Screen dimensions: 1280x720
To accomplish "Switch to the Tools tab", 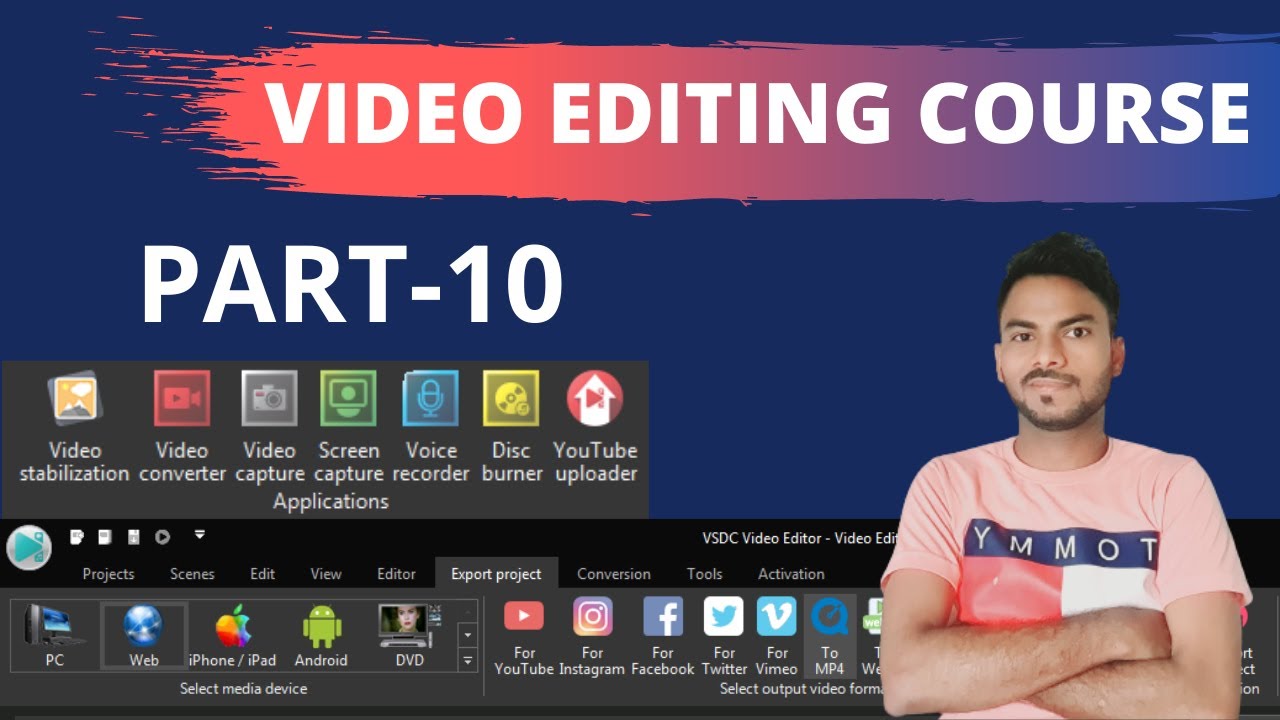I will point(704,574).
